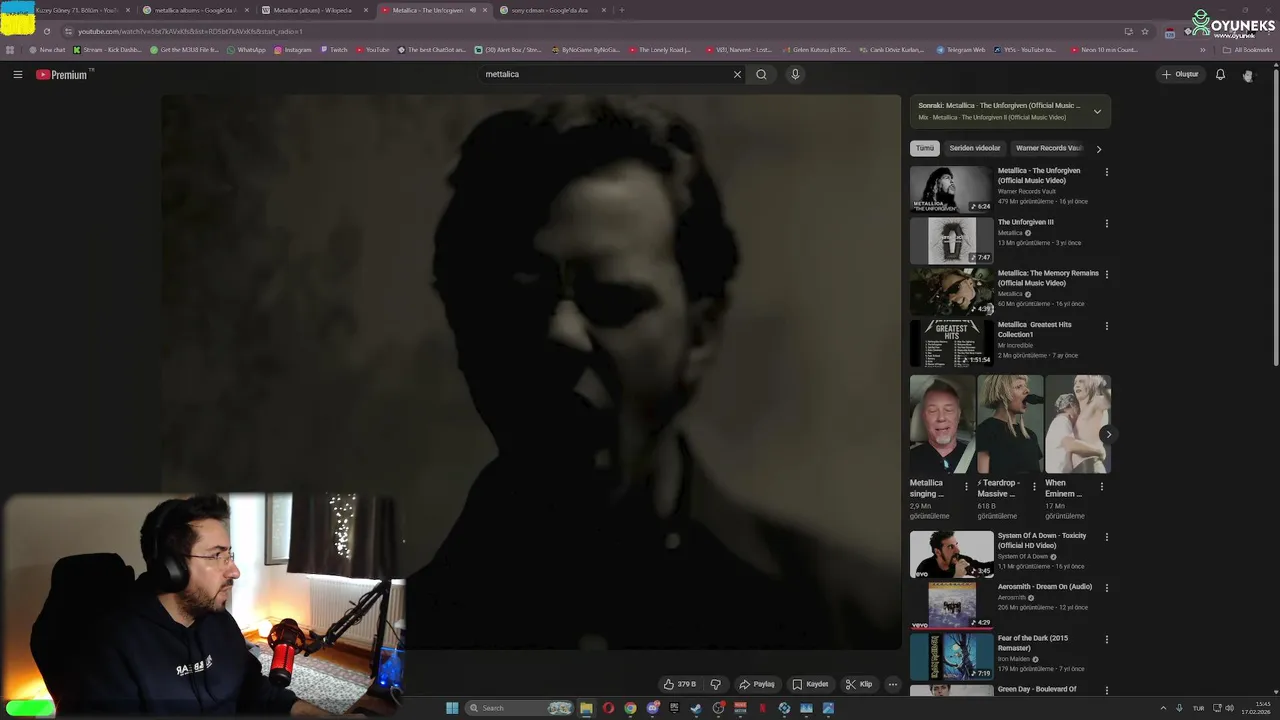Open options for Dream On video
Screen dimensions: 1280x720
tap(1106, 588)
